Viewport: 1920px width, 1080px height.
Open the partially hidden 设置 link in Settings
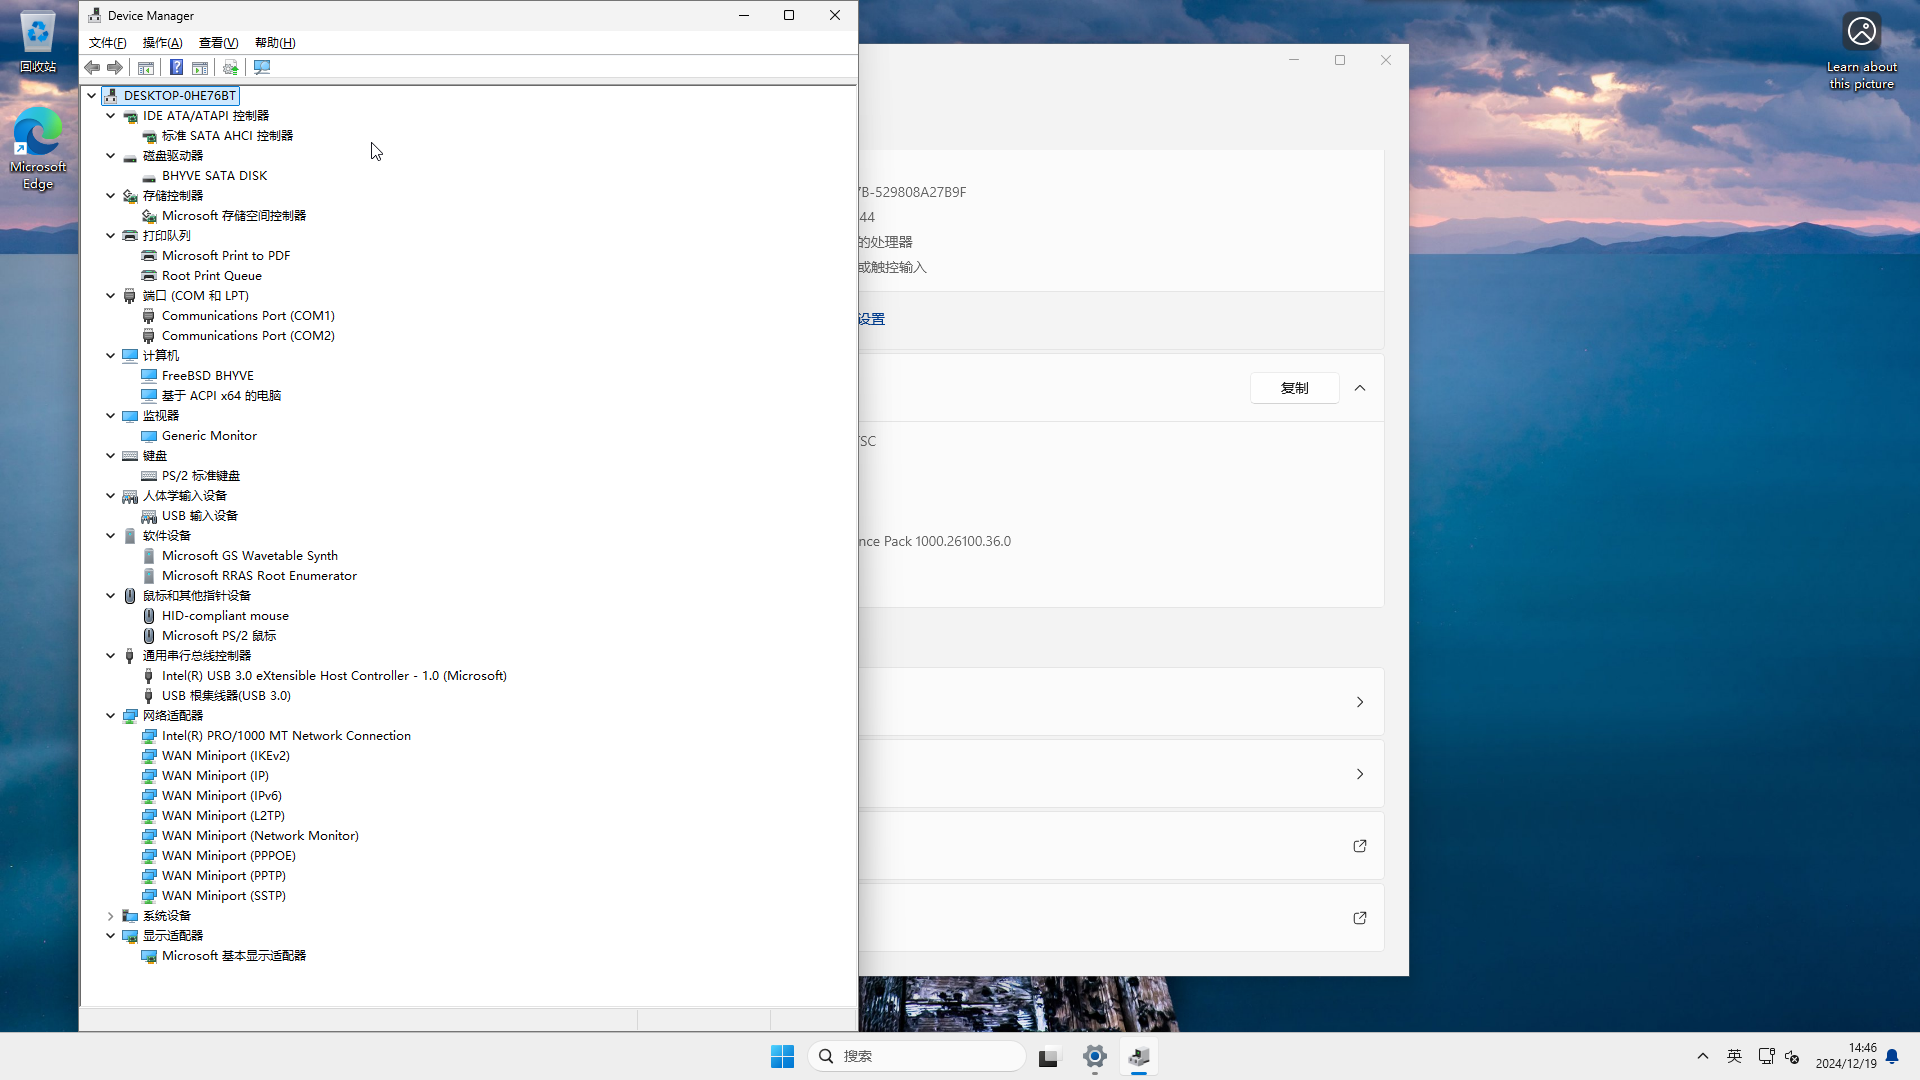click(x=872, y=319)
